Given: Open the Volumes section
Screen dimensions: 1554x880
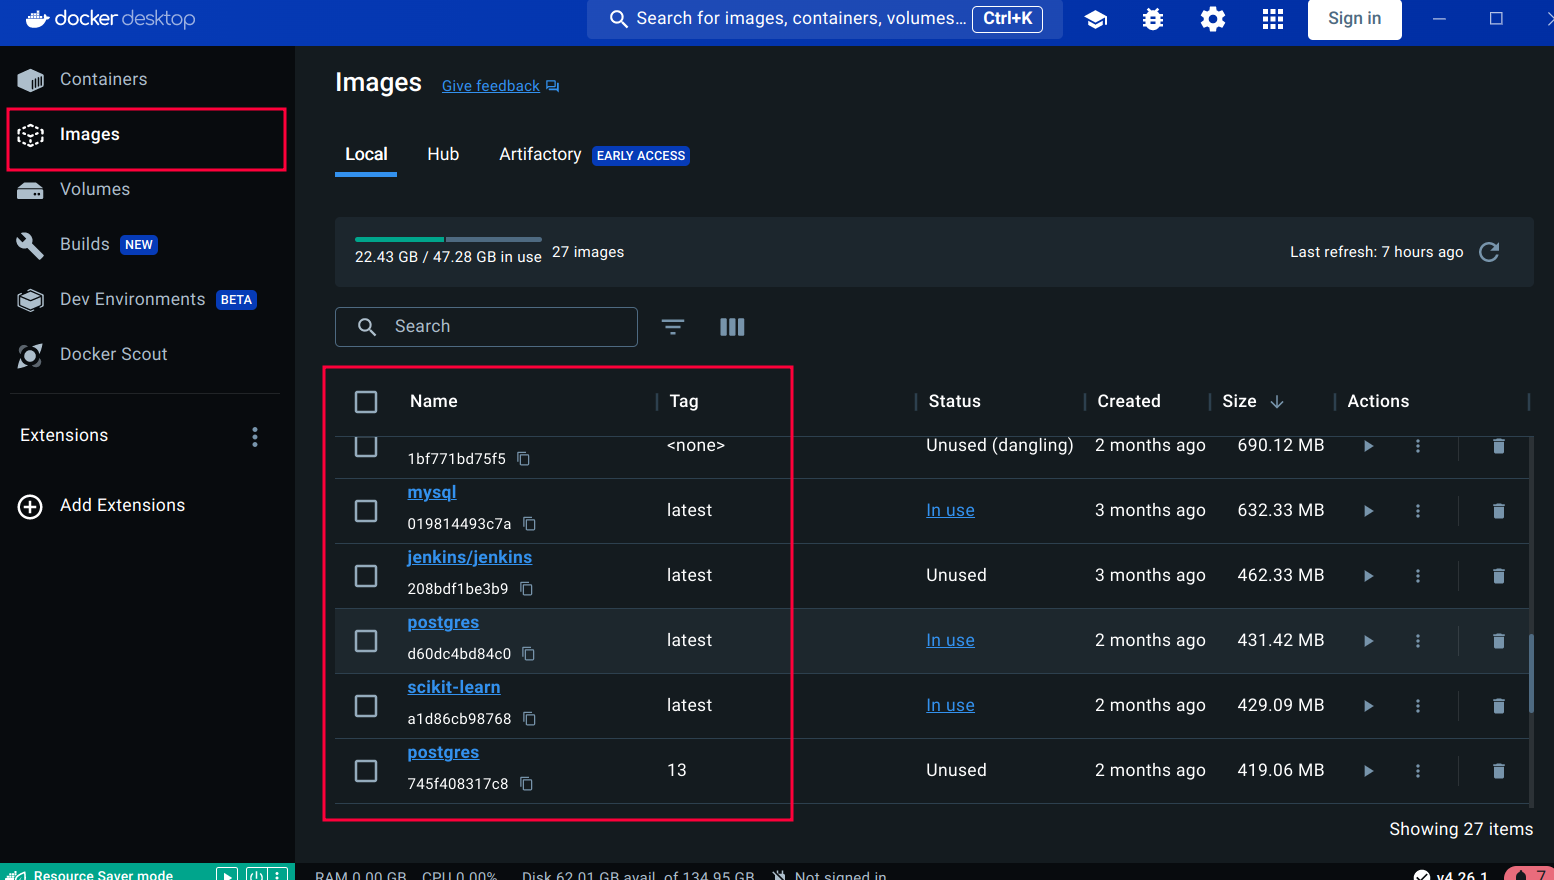Looking at the screenshot, I should (95, 189).
